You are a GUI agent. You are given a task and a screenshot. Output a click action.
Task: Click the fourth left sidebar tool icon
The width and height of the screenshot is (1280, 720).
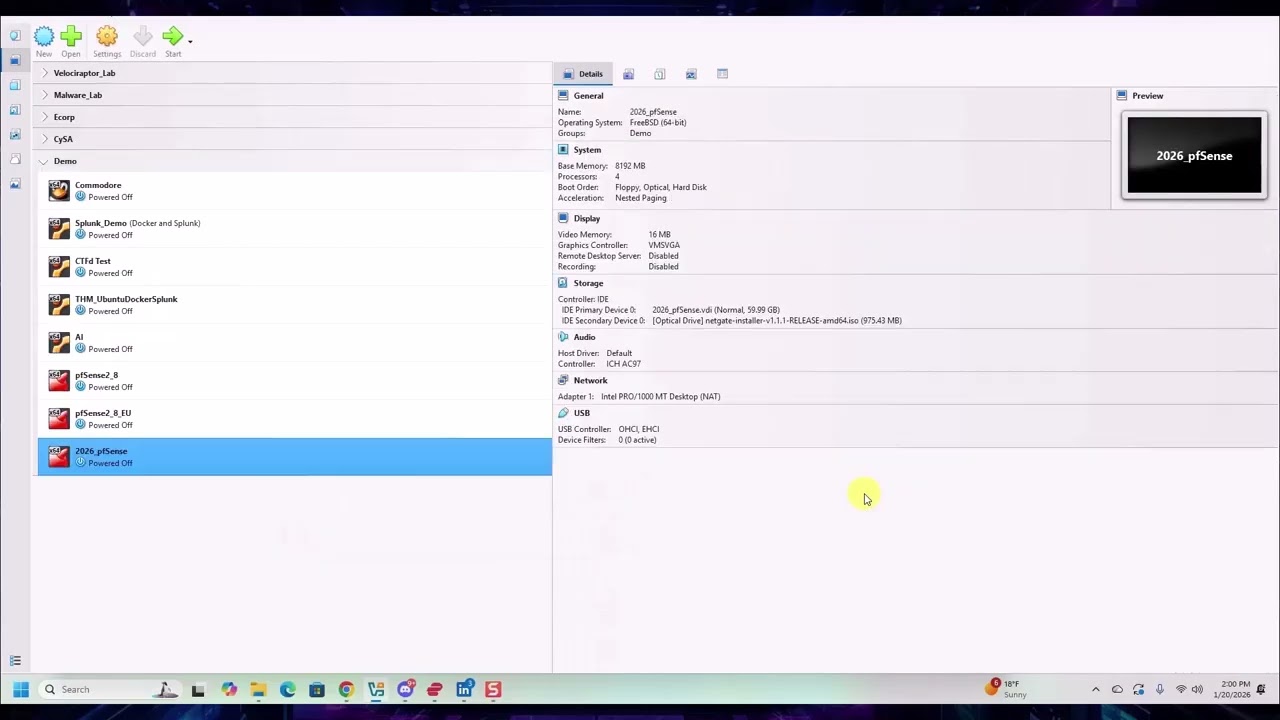[x=15, y=110]
